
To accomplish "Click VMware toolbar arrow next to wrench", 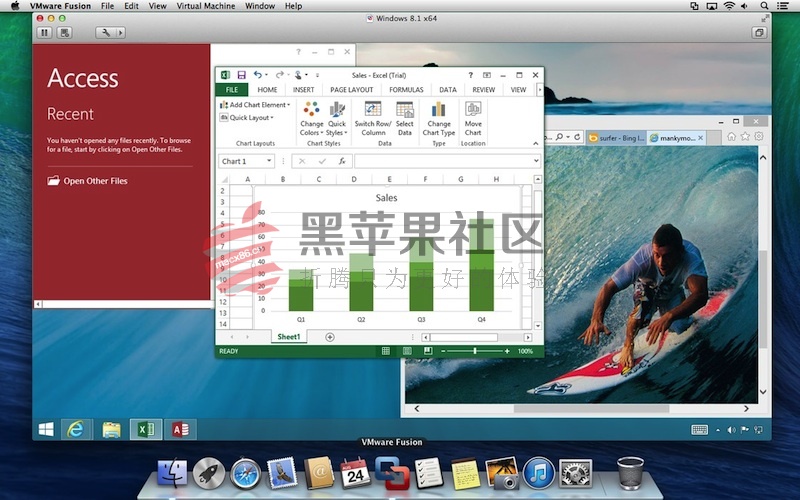I will 120,33.
